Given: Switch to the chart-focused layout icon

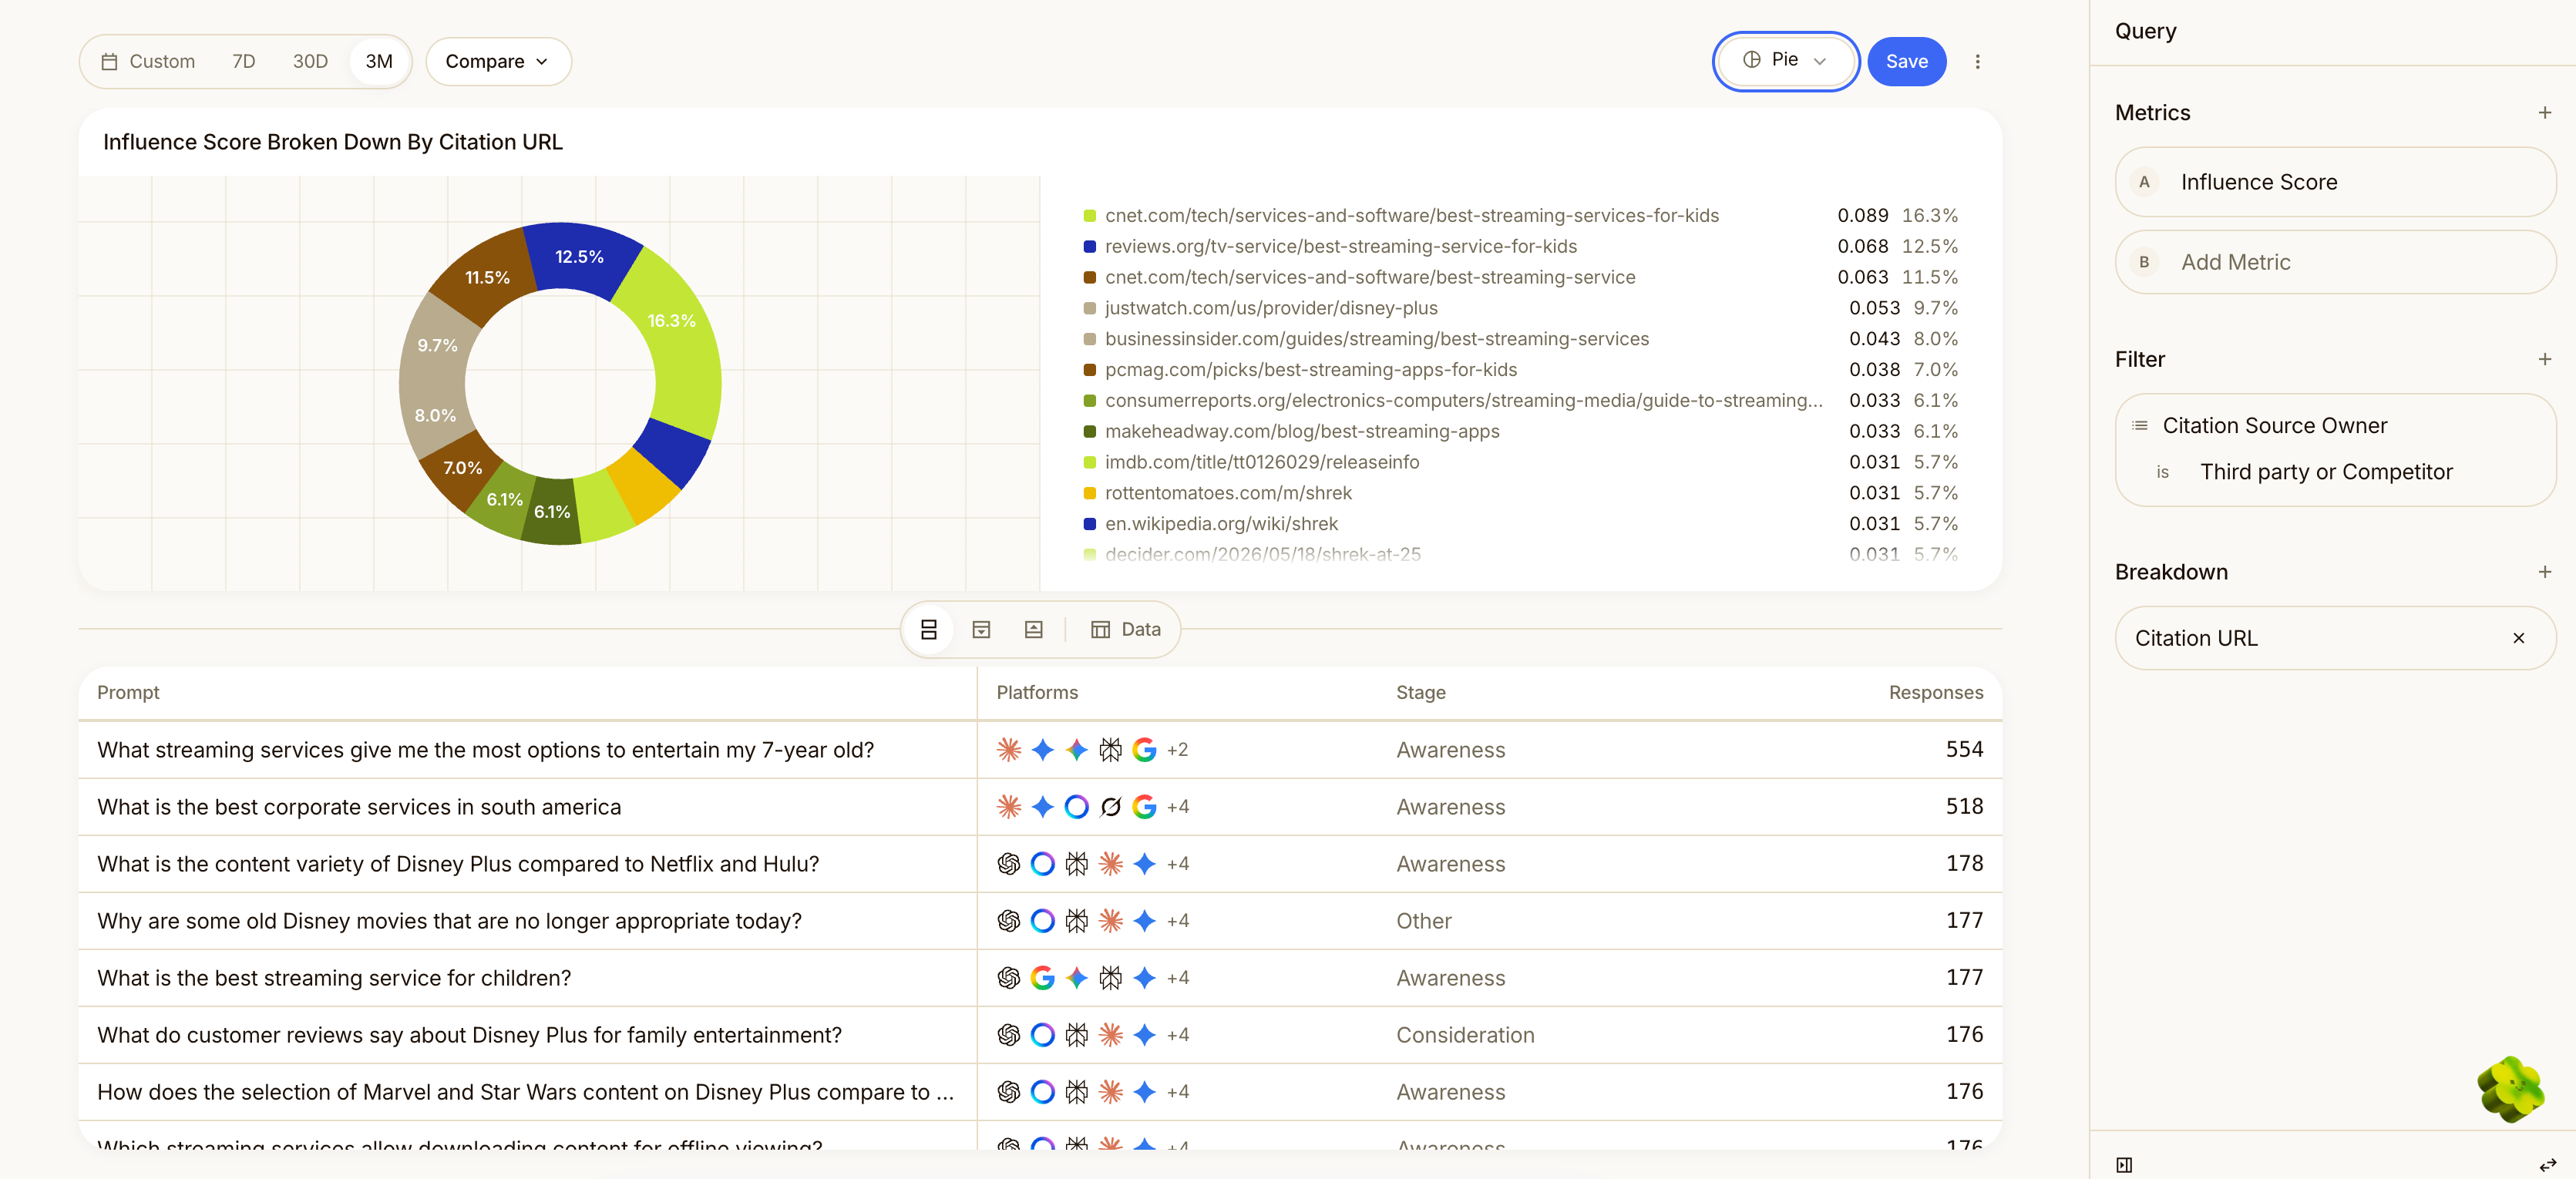Looking at the screenshot, I should [1033, 629].
